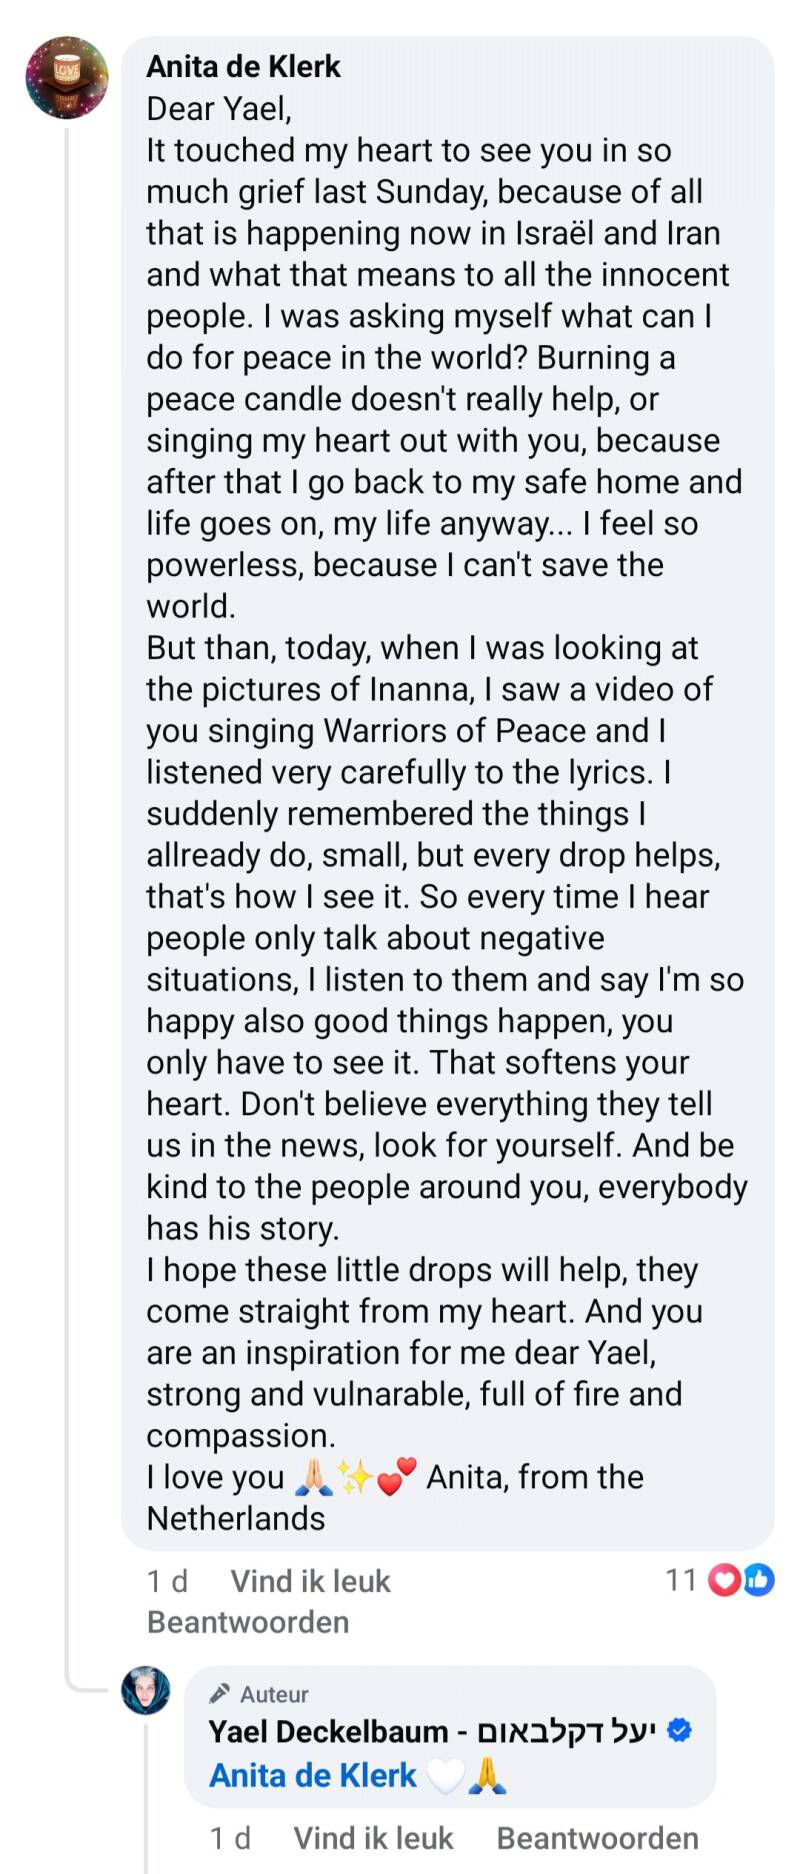Click the white heart emoji in Yael's reply
Screen dimensions: 800x1874
tap(445, 1776)
